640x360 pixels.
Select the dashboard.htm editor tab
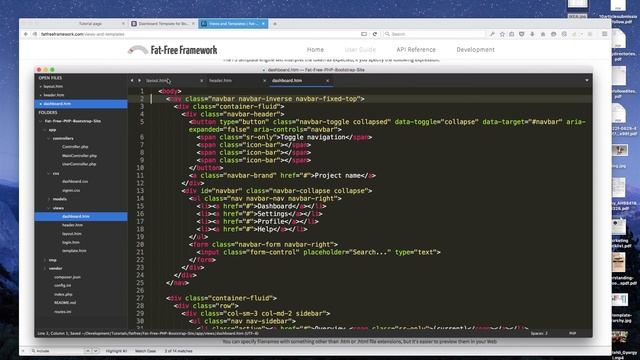pyautogui.click(x=287, y=80)
